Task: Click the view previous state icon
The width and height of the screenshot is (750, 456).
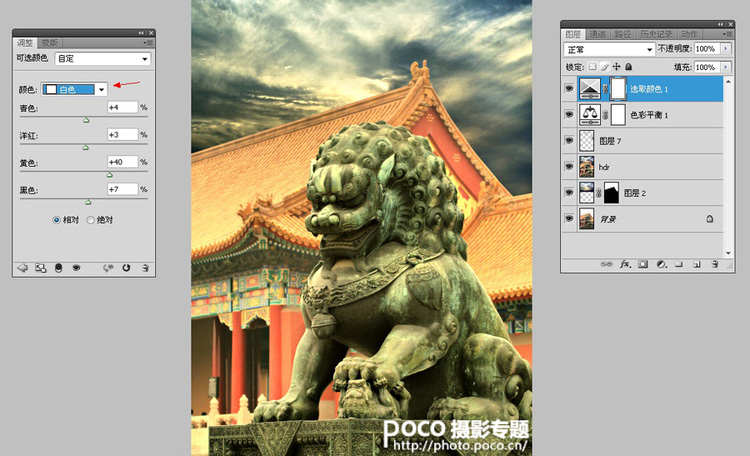Action: [x=108, y=268]
